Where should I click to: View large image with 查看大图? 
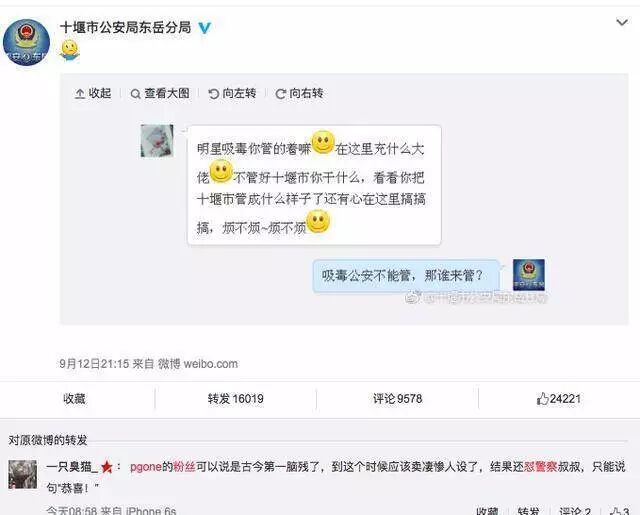point(160,93)
